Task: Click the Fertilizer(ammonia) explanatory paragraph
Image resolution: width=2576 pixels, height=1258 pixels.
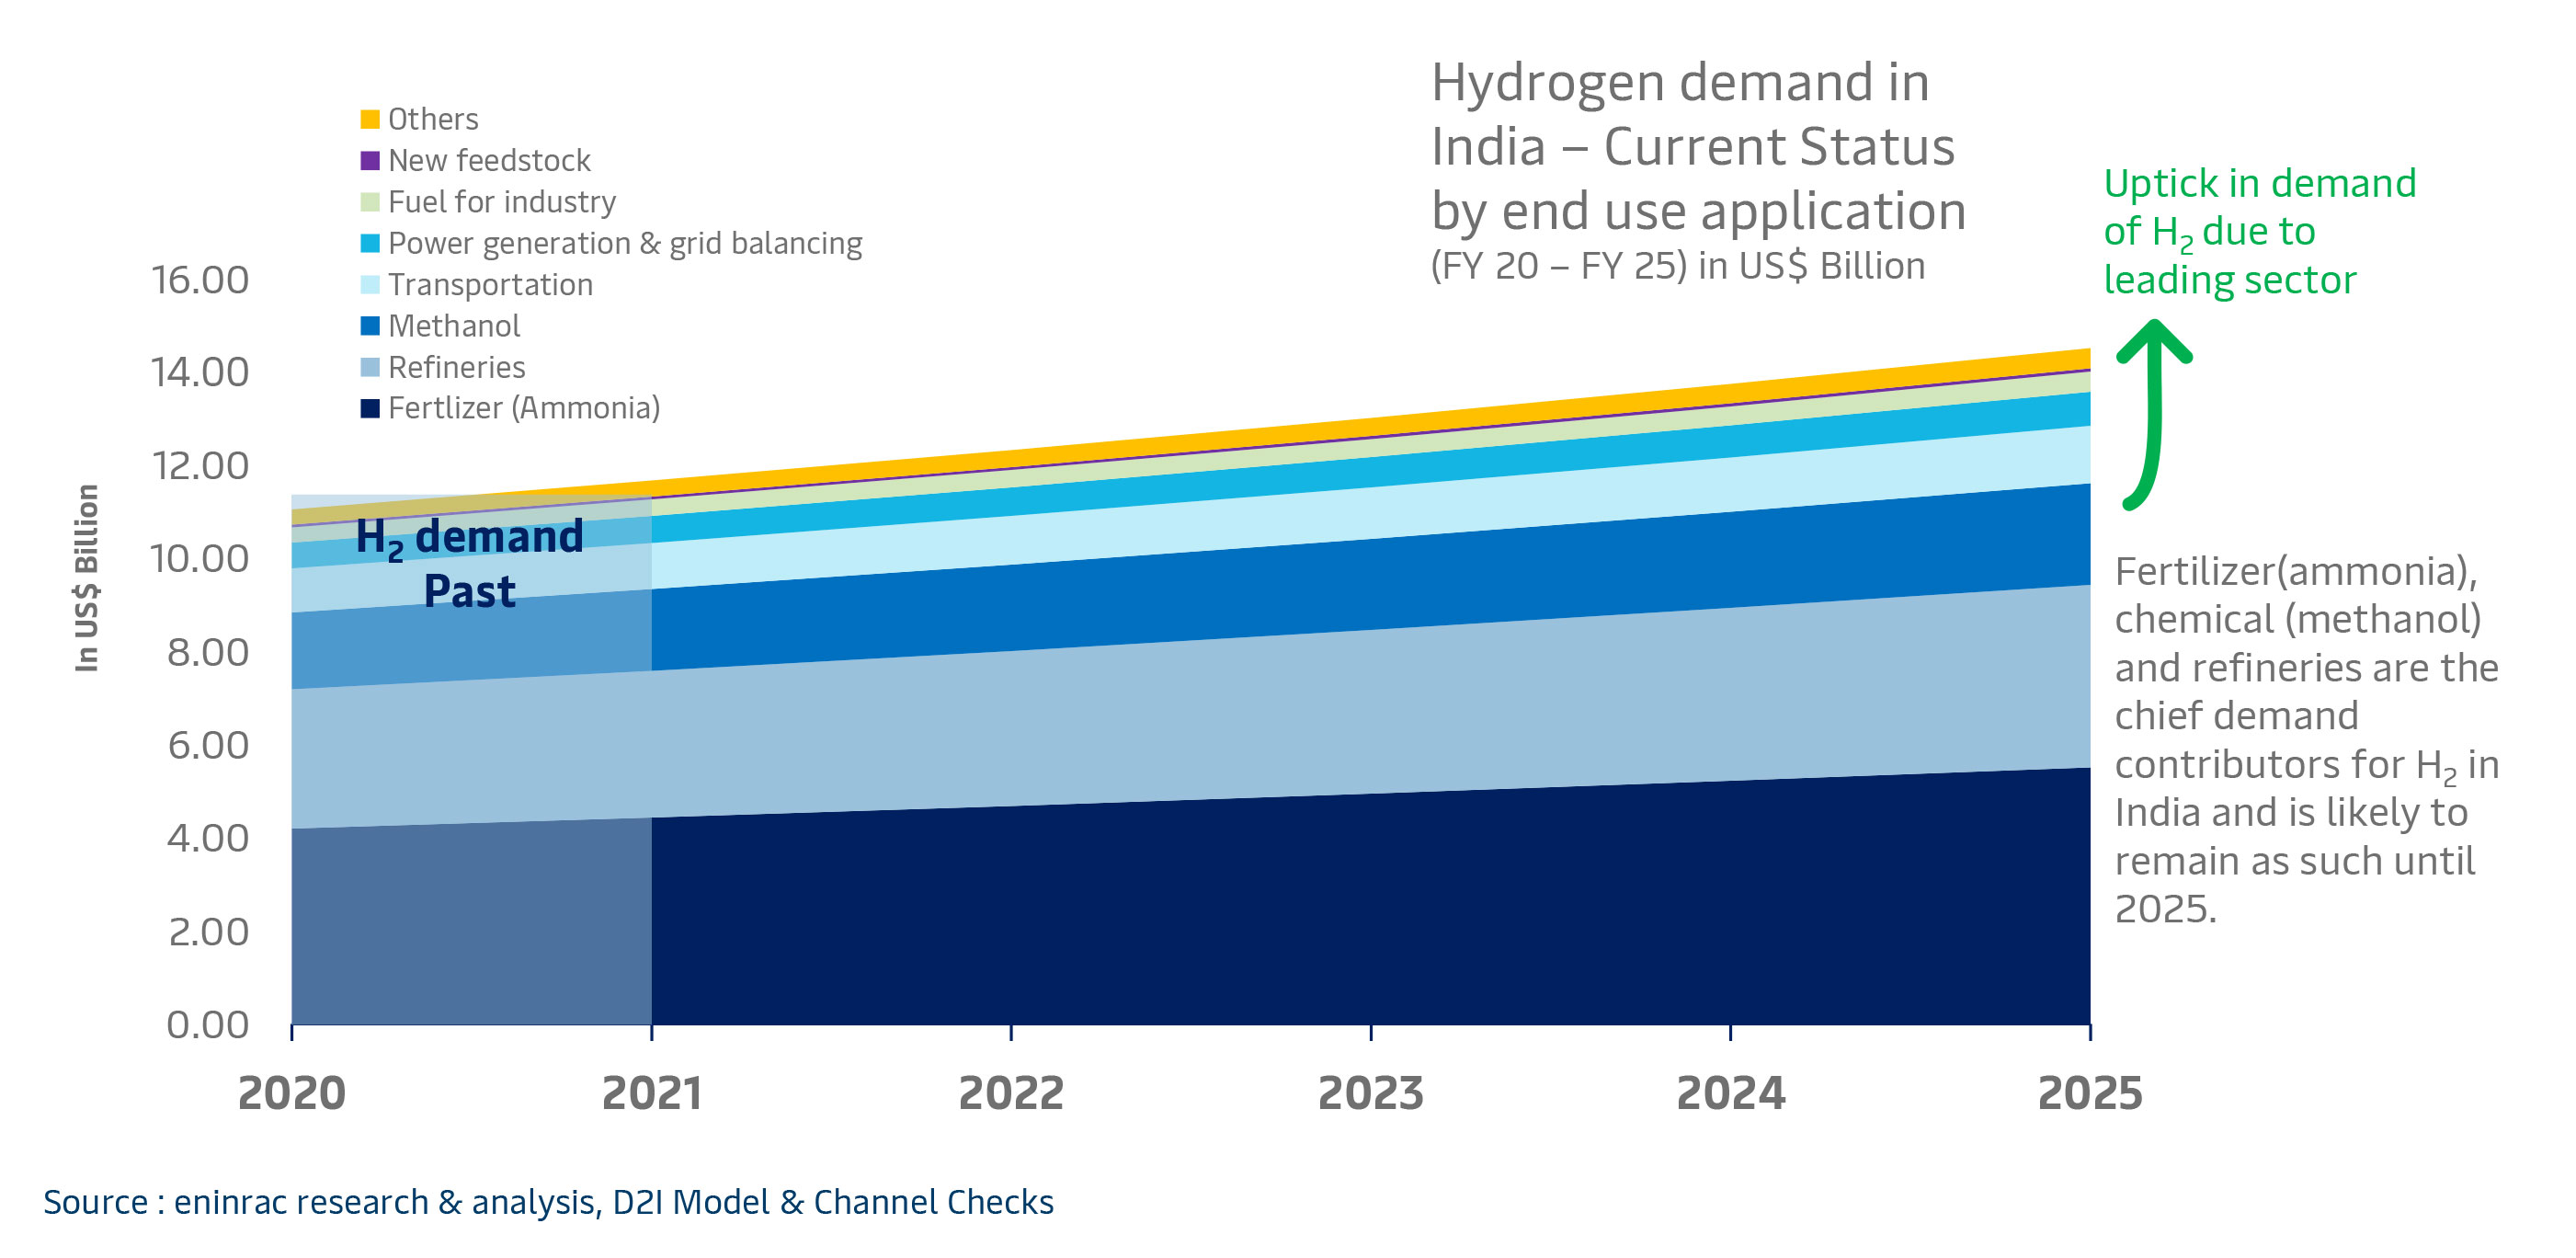Action: pyautogui.click(x=2307, y=740)
